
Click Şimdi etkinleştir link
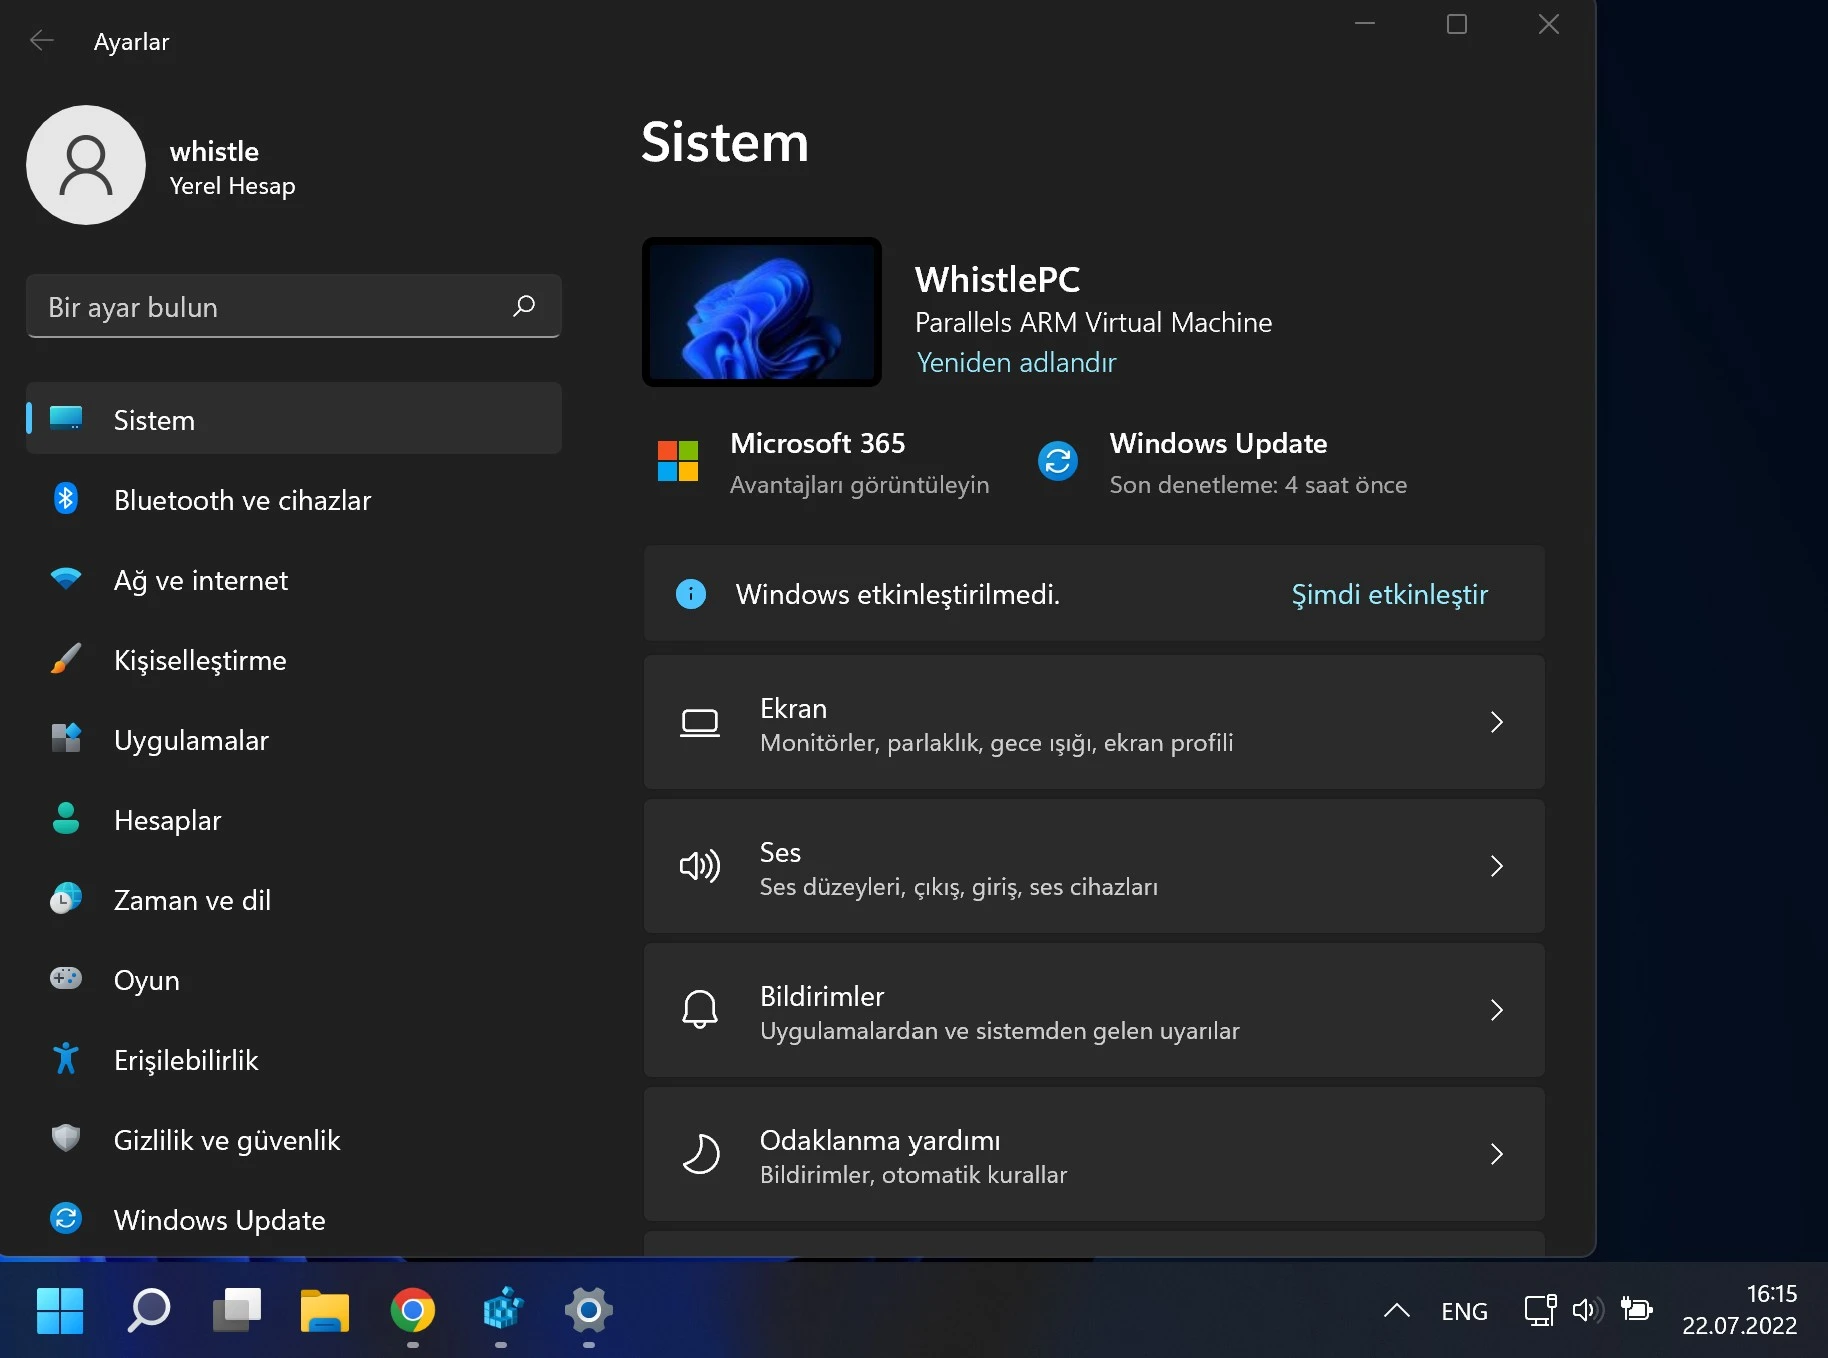click(x=1390, y=594)
